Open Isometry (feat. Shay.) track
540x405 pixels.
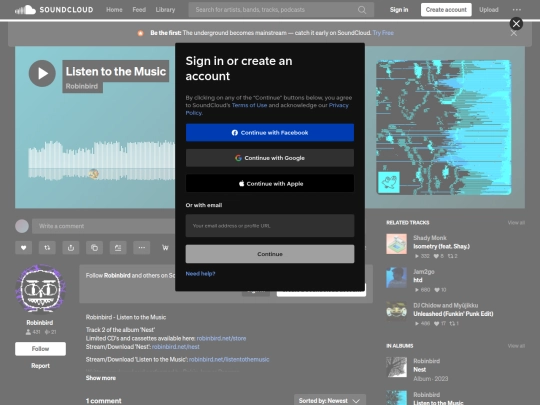441,246
